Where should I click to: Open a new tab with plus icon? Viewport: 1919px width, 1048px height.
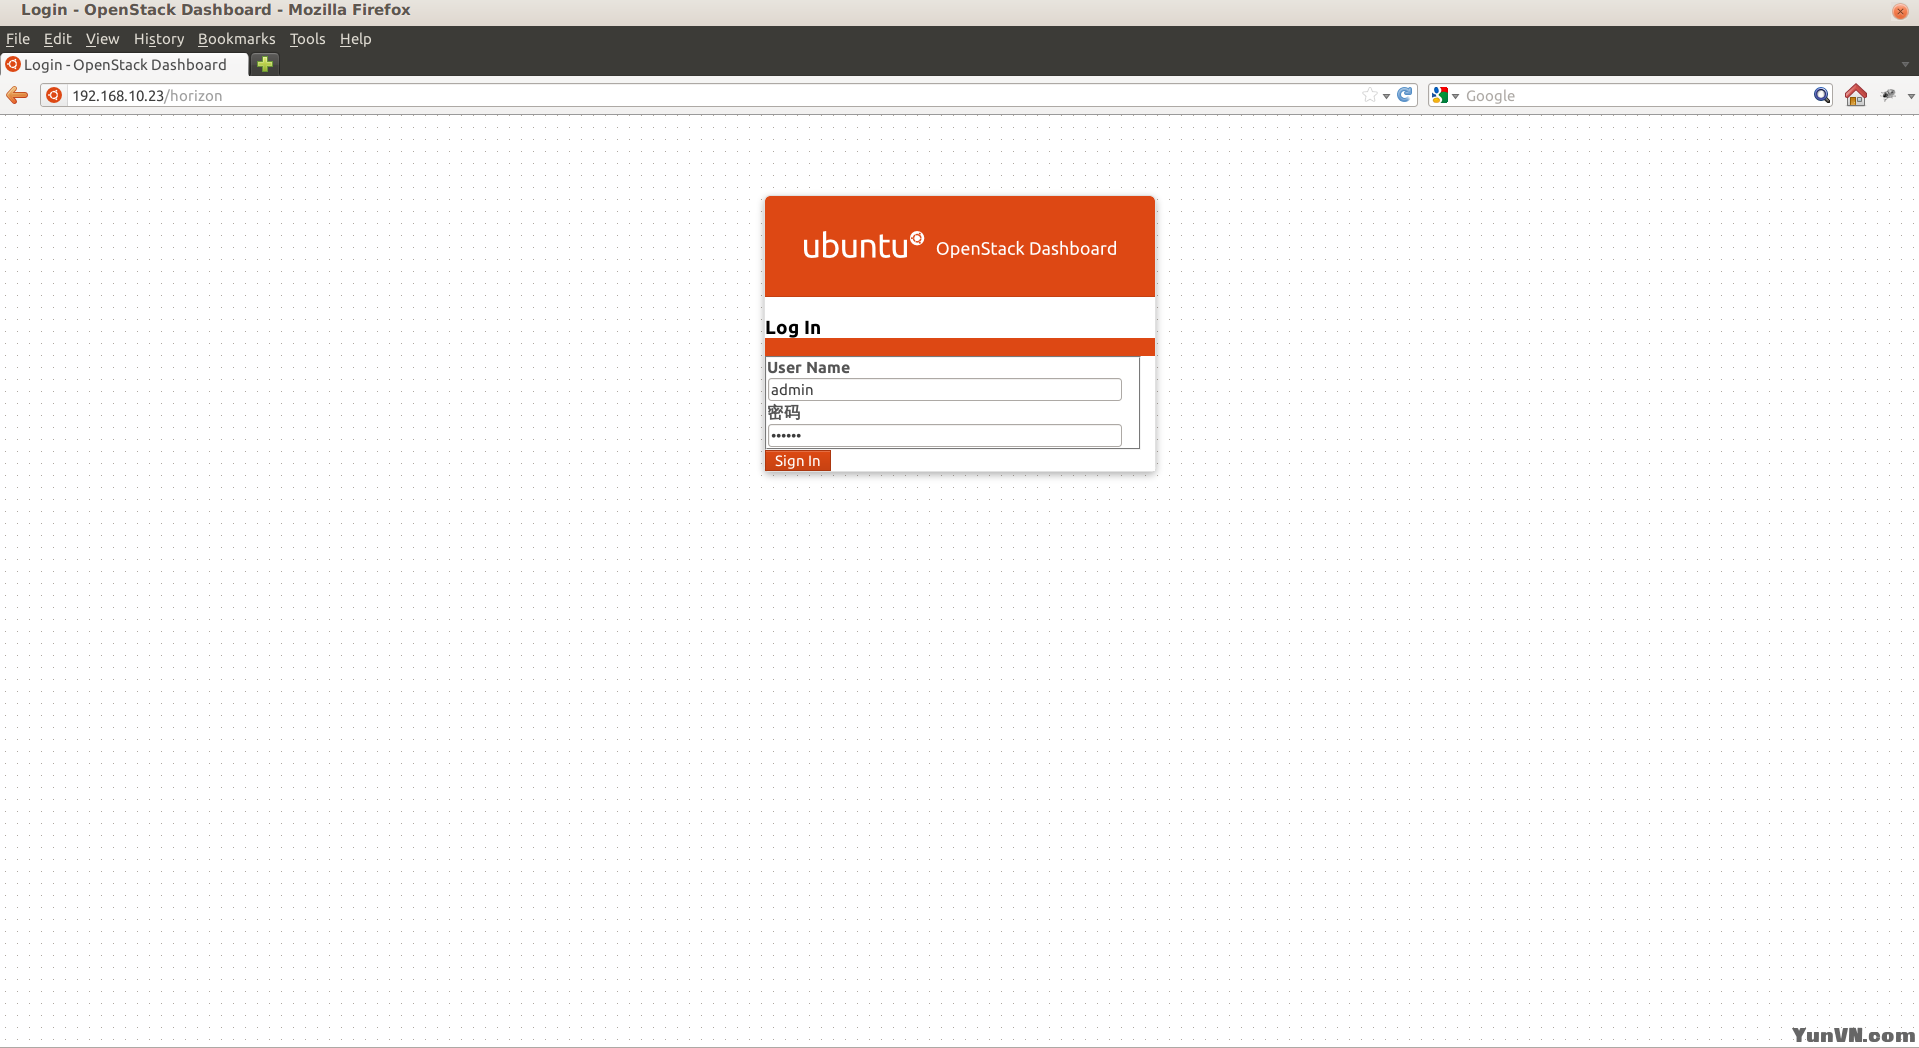click(x=265, y=64)
